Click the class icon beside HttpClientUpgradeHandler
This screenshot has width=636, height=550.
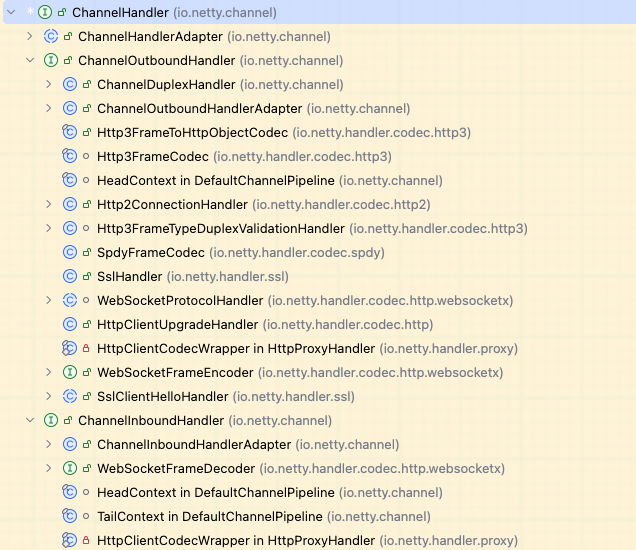pos(70,324)
